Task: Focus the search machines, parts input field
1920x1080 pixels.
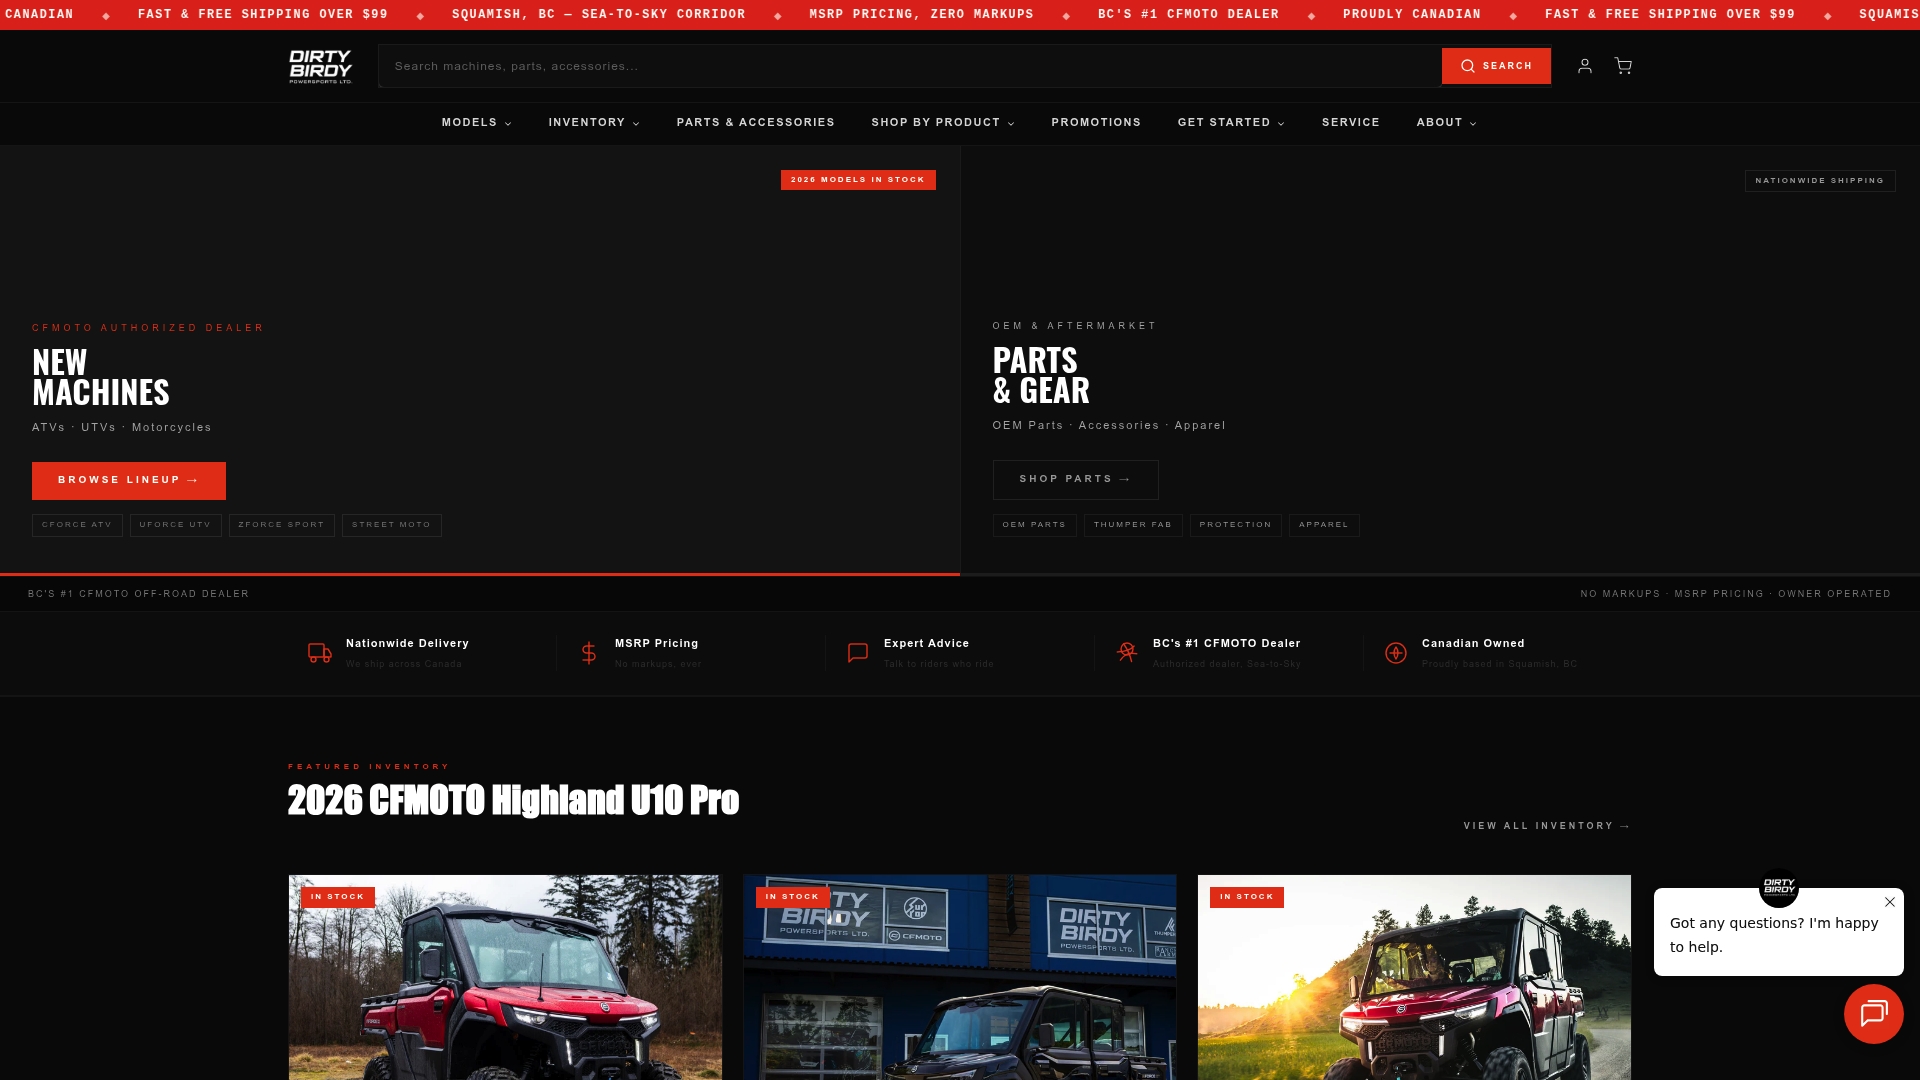Action: pos(910,66)
